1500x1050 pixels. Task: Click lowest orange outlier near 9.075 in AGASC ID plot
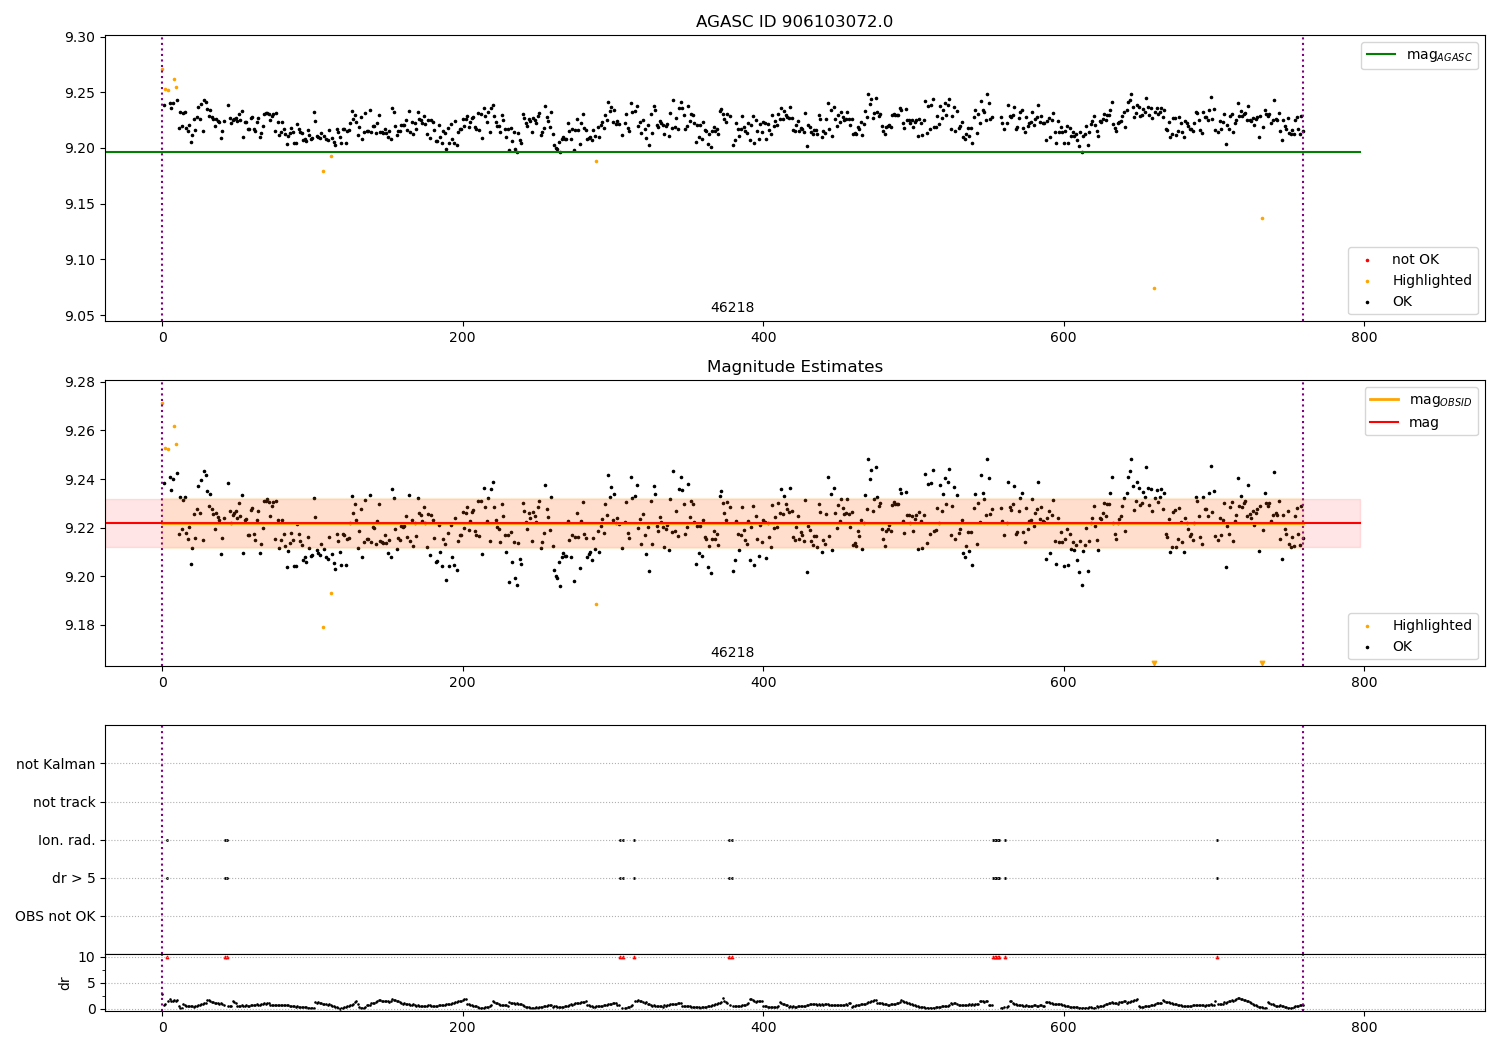tap(1154, 288)
